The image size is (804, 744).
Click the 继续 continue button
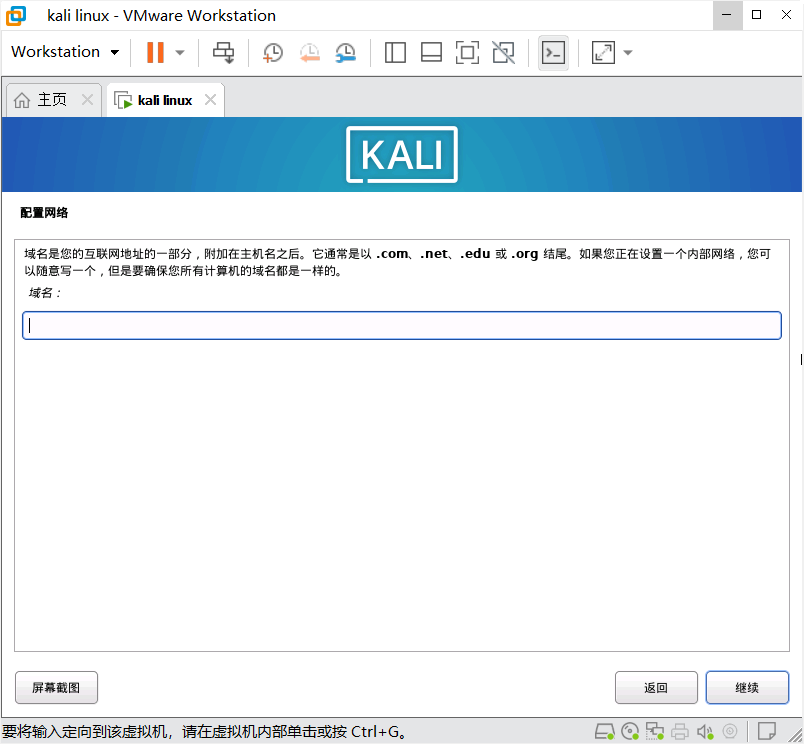pos(747,688)
